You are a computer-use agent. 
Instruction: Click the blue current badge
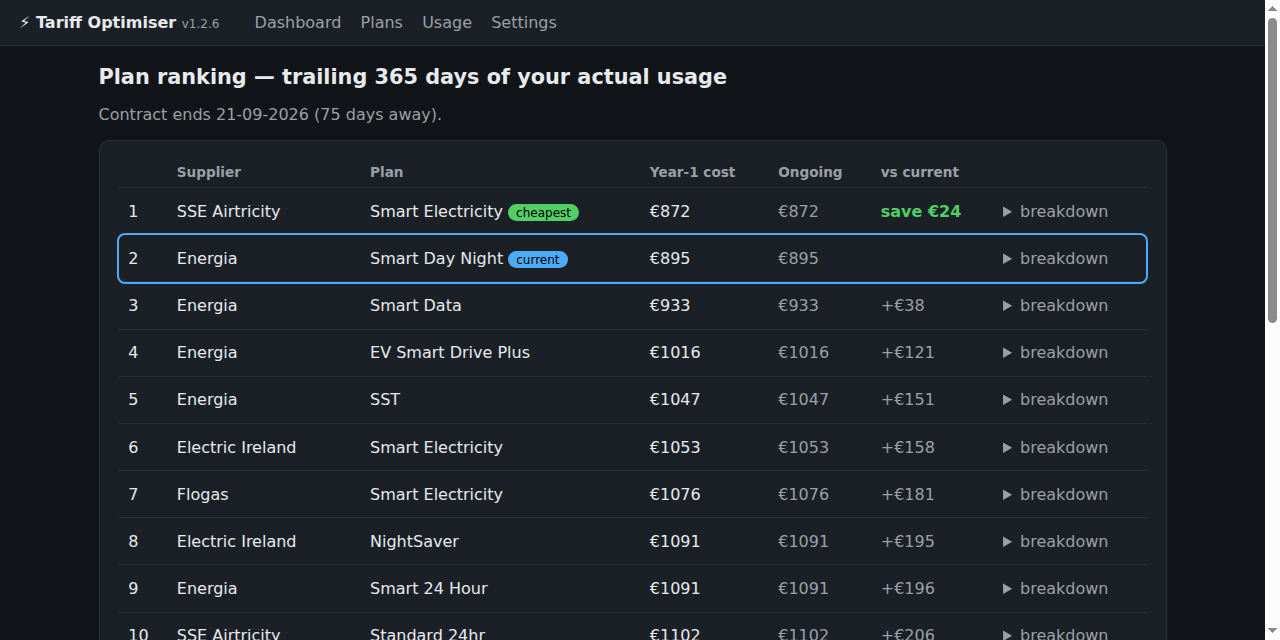(x=538, y=259)
